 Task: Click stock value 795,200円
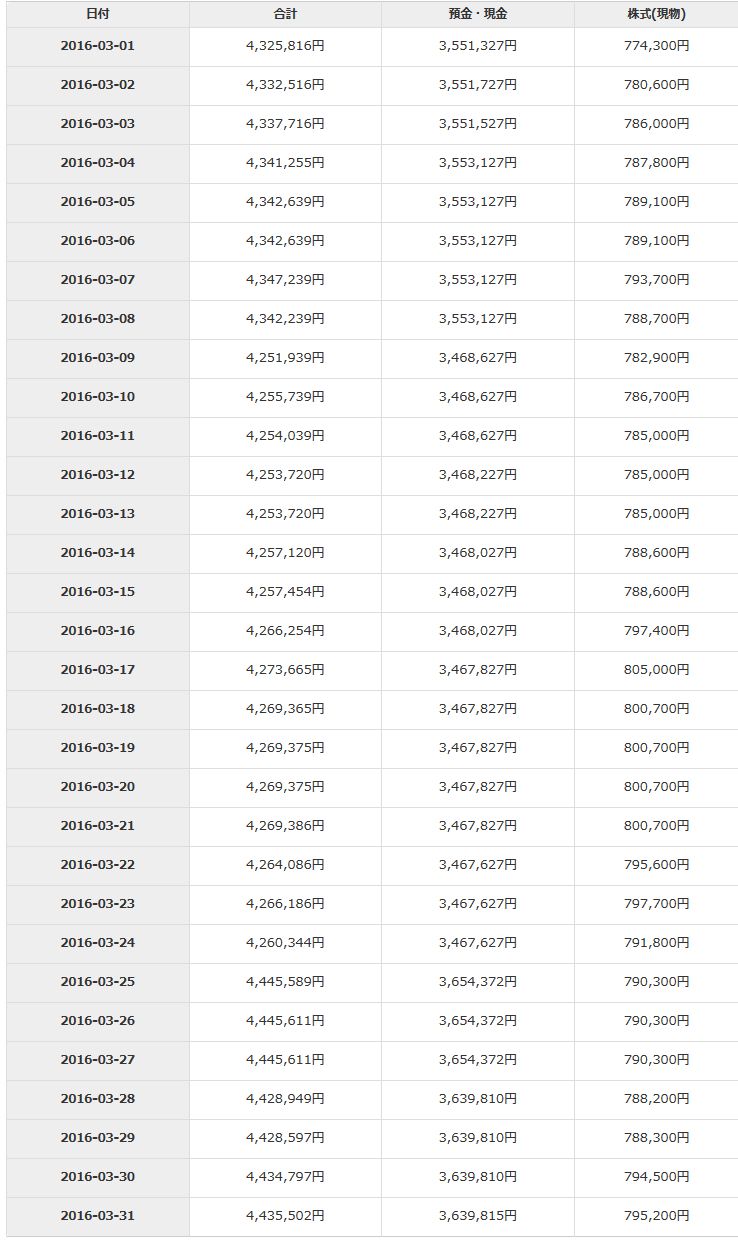tap(657, 1216)
